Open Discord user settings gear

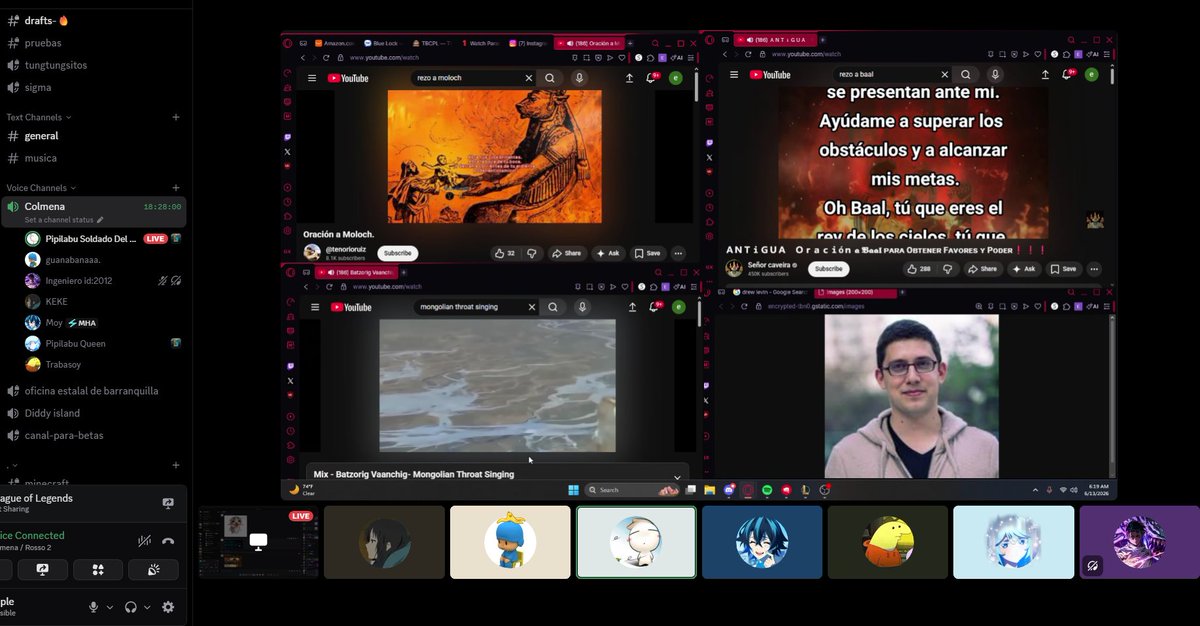click(168, 607)
